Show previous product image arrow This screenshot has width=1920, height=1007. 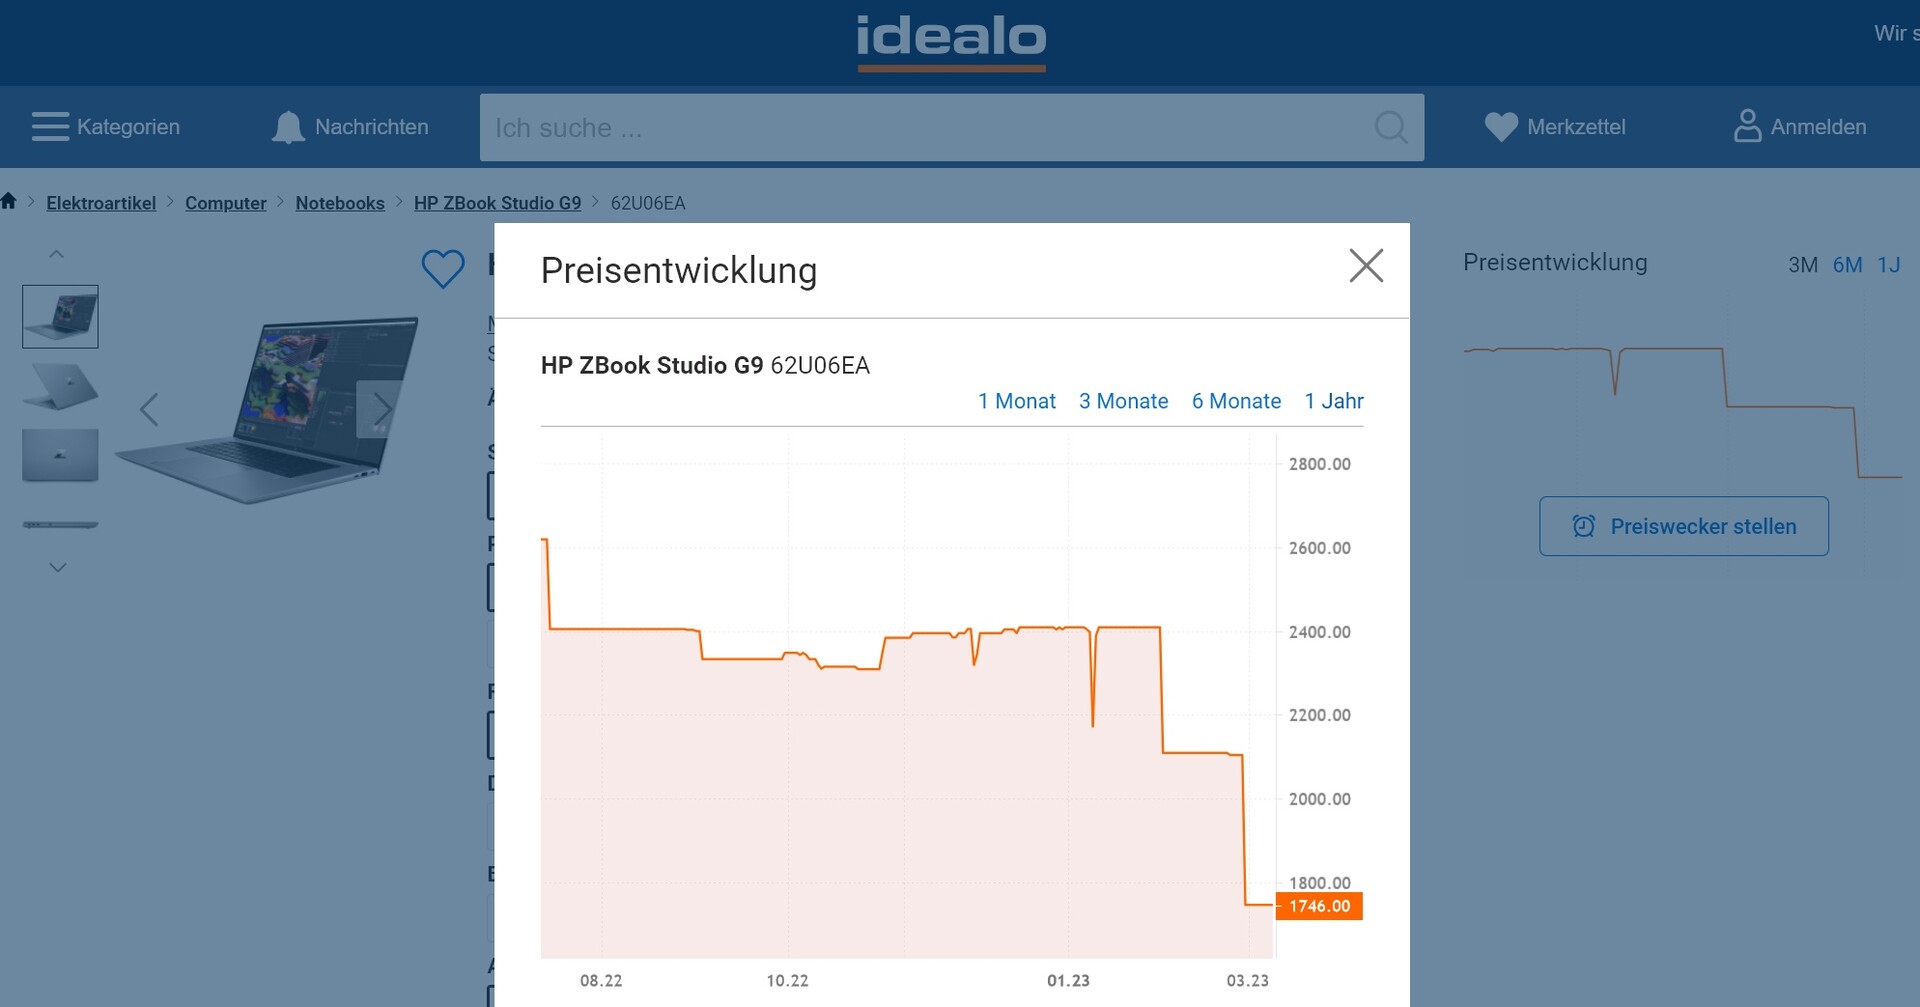tap(149, 409)
